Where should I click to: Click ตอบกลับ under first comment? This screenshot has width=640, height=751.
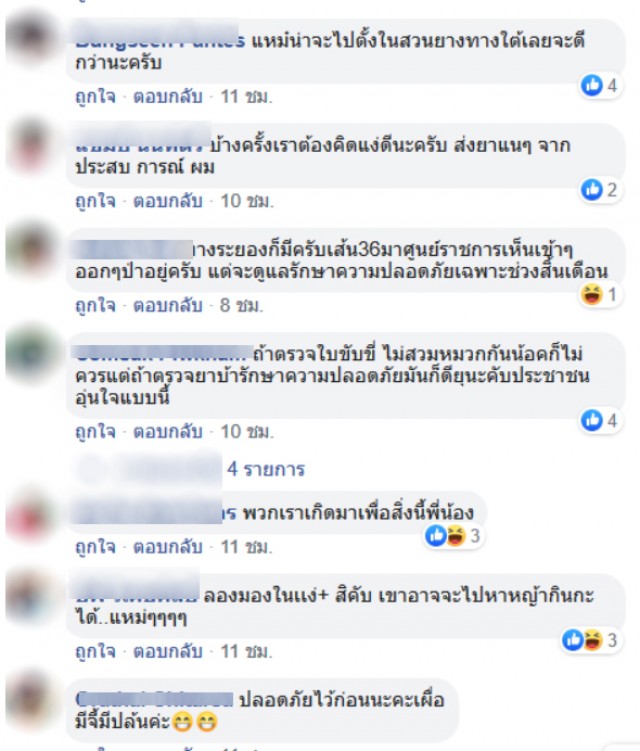click(x=168, y=97)
